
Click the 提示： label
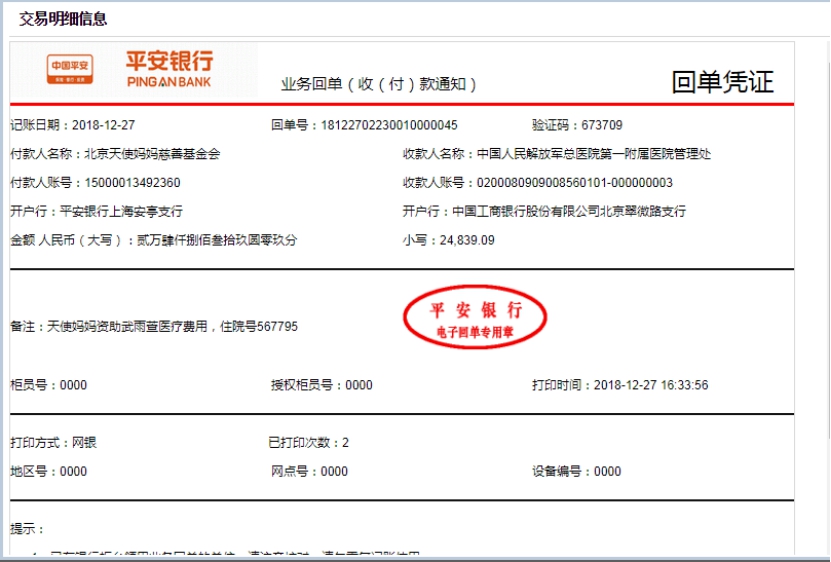point(27,529)
